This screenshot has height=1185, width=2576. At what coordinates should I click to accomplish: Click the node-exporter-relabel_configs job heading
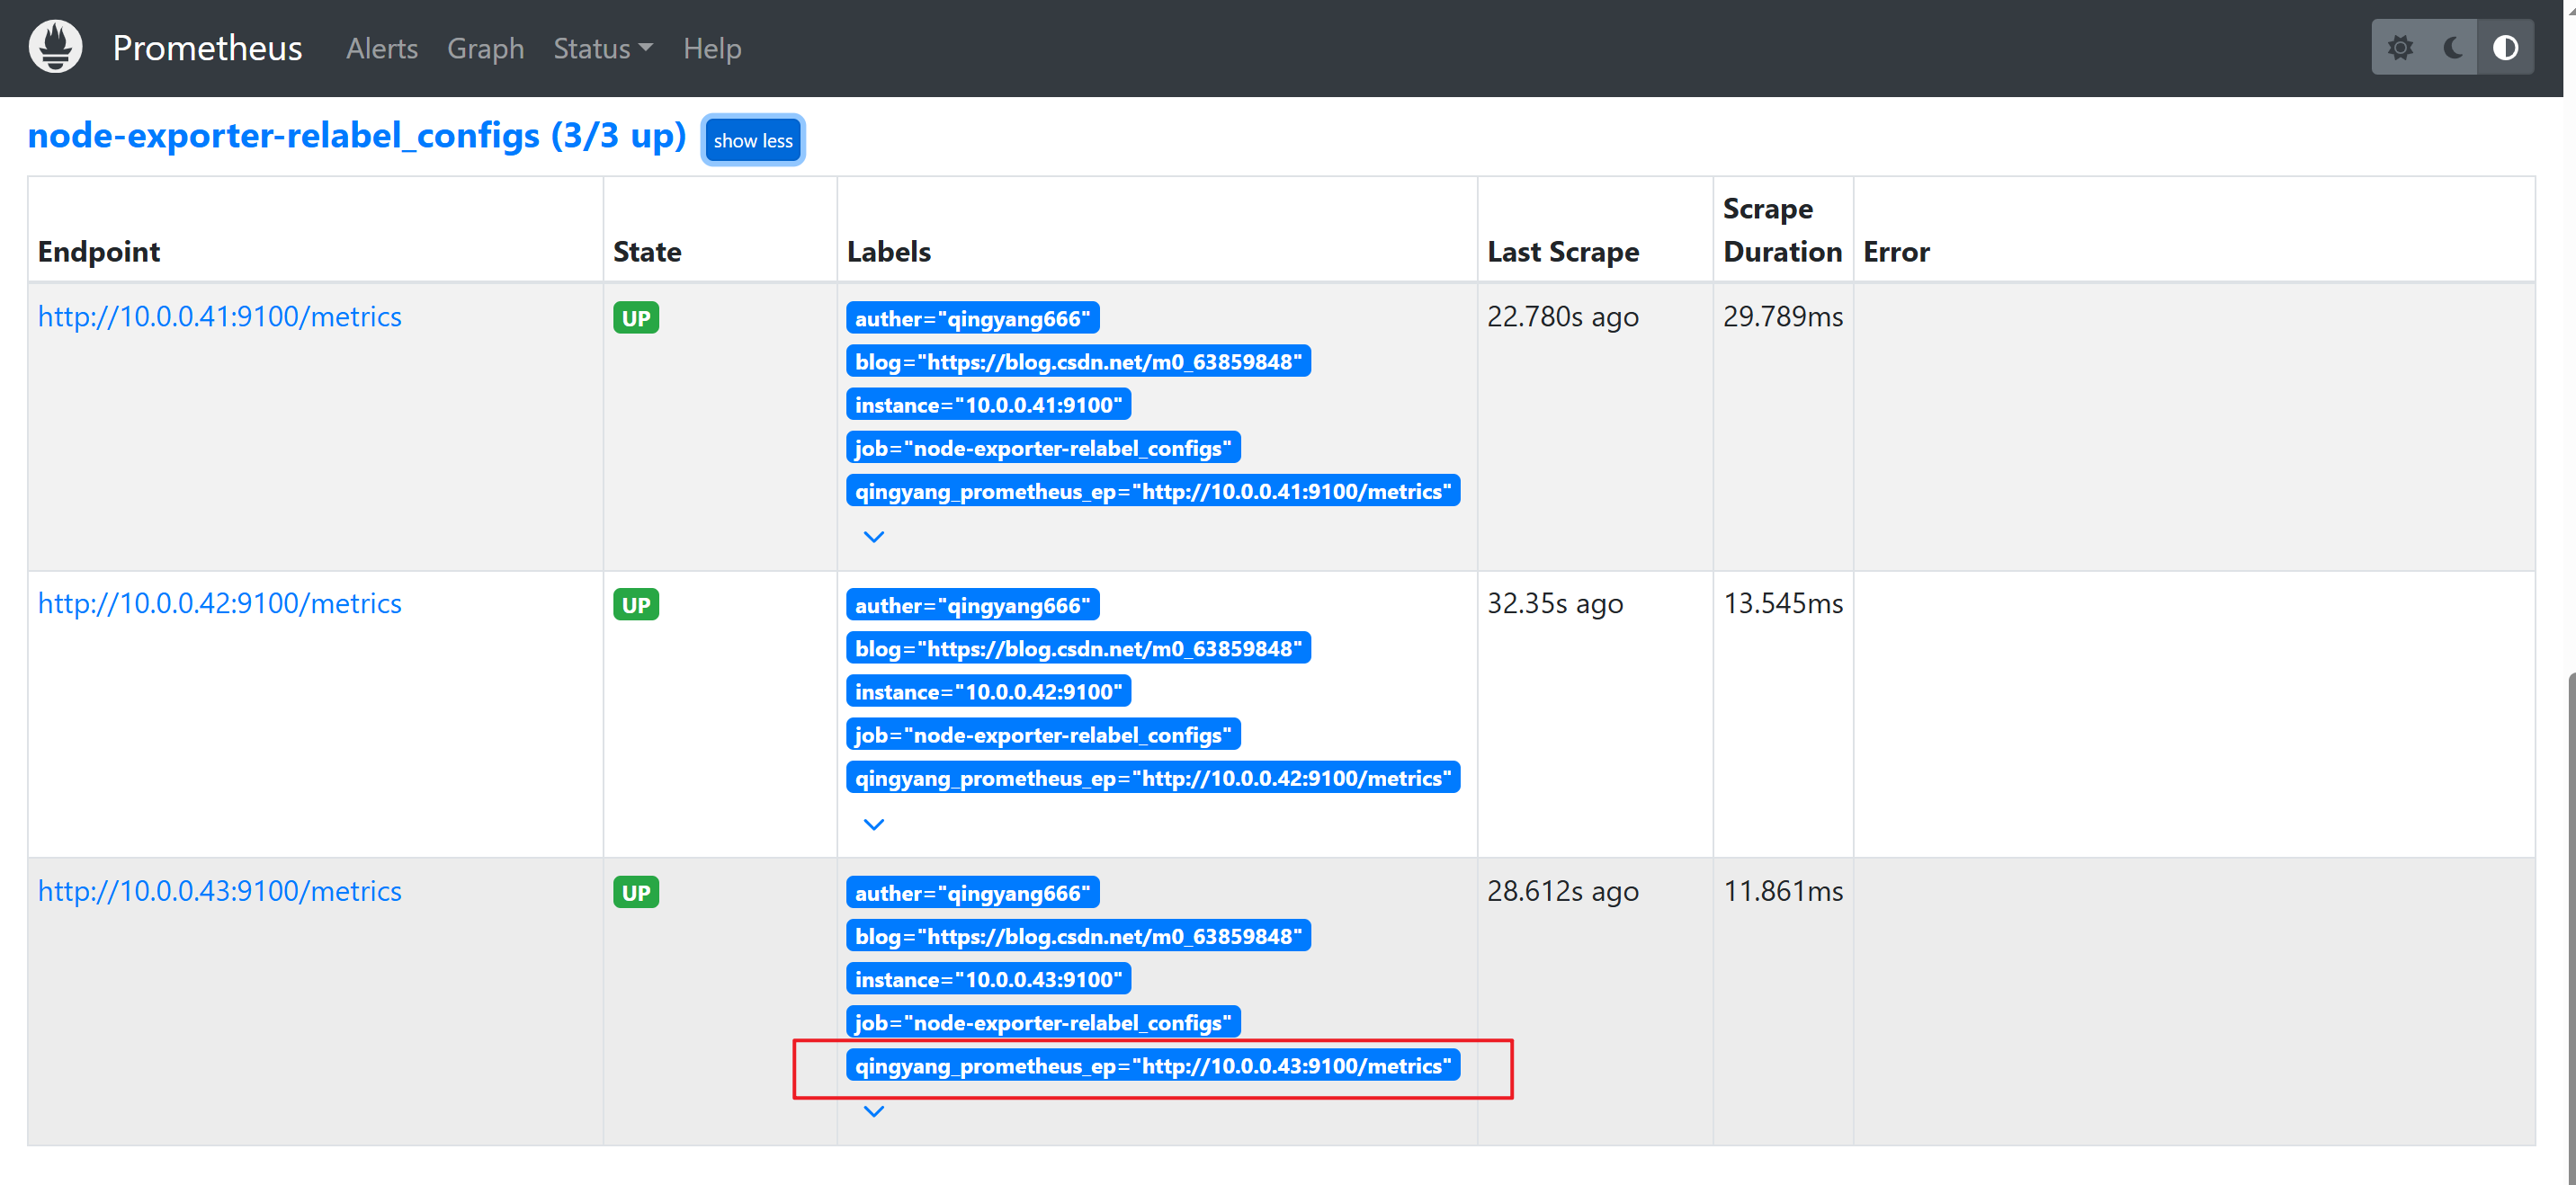(357, 135)
